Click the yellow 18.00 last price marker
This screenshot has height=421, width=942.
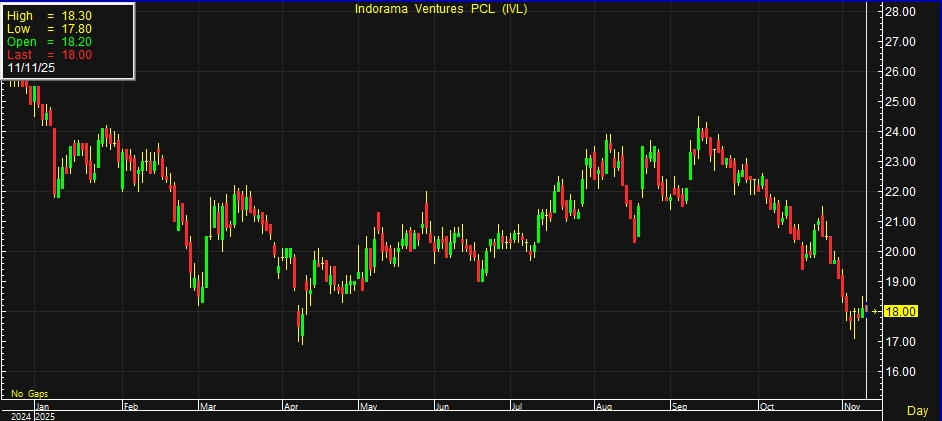[902, 312]
